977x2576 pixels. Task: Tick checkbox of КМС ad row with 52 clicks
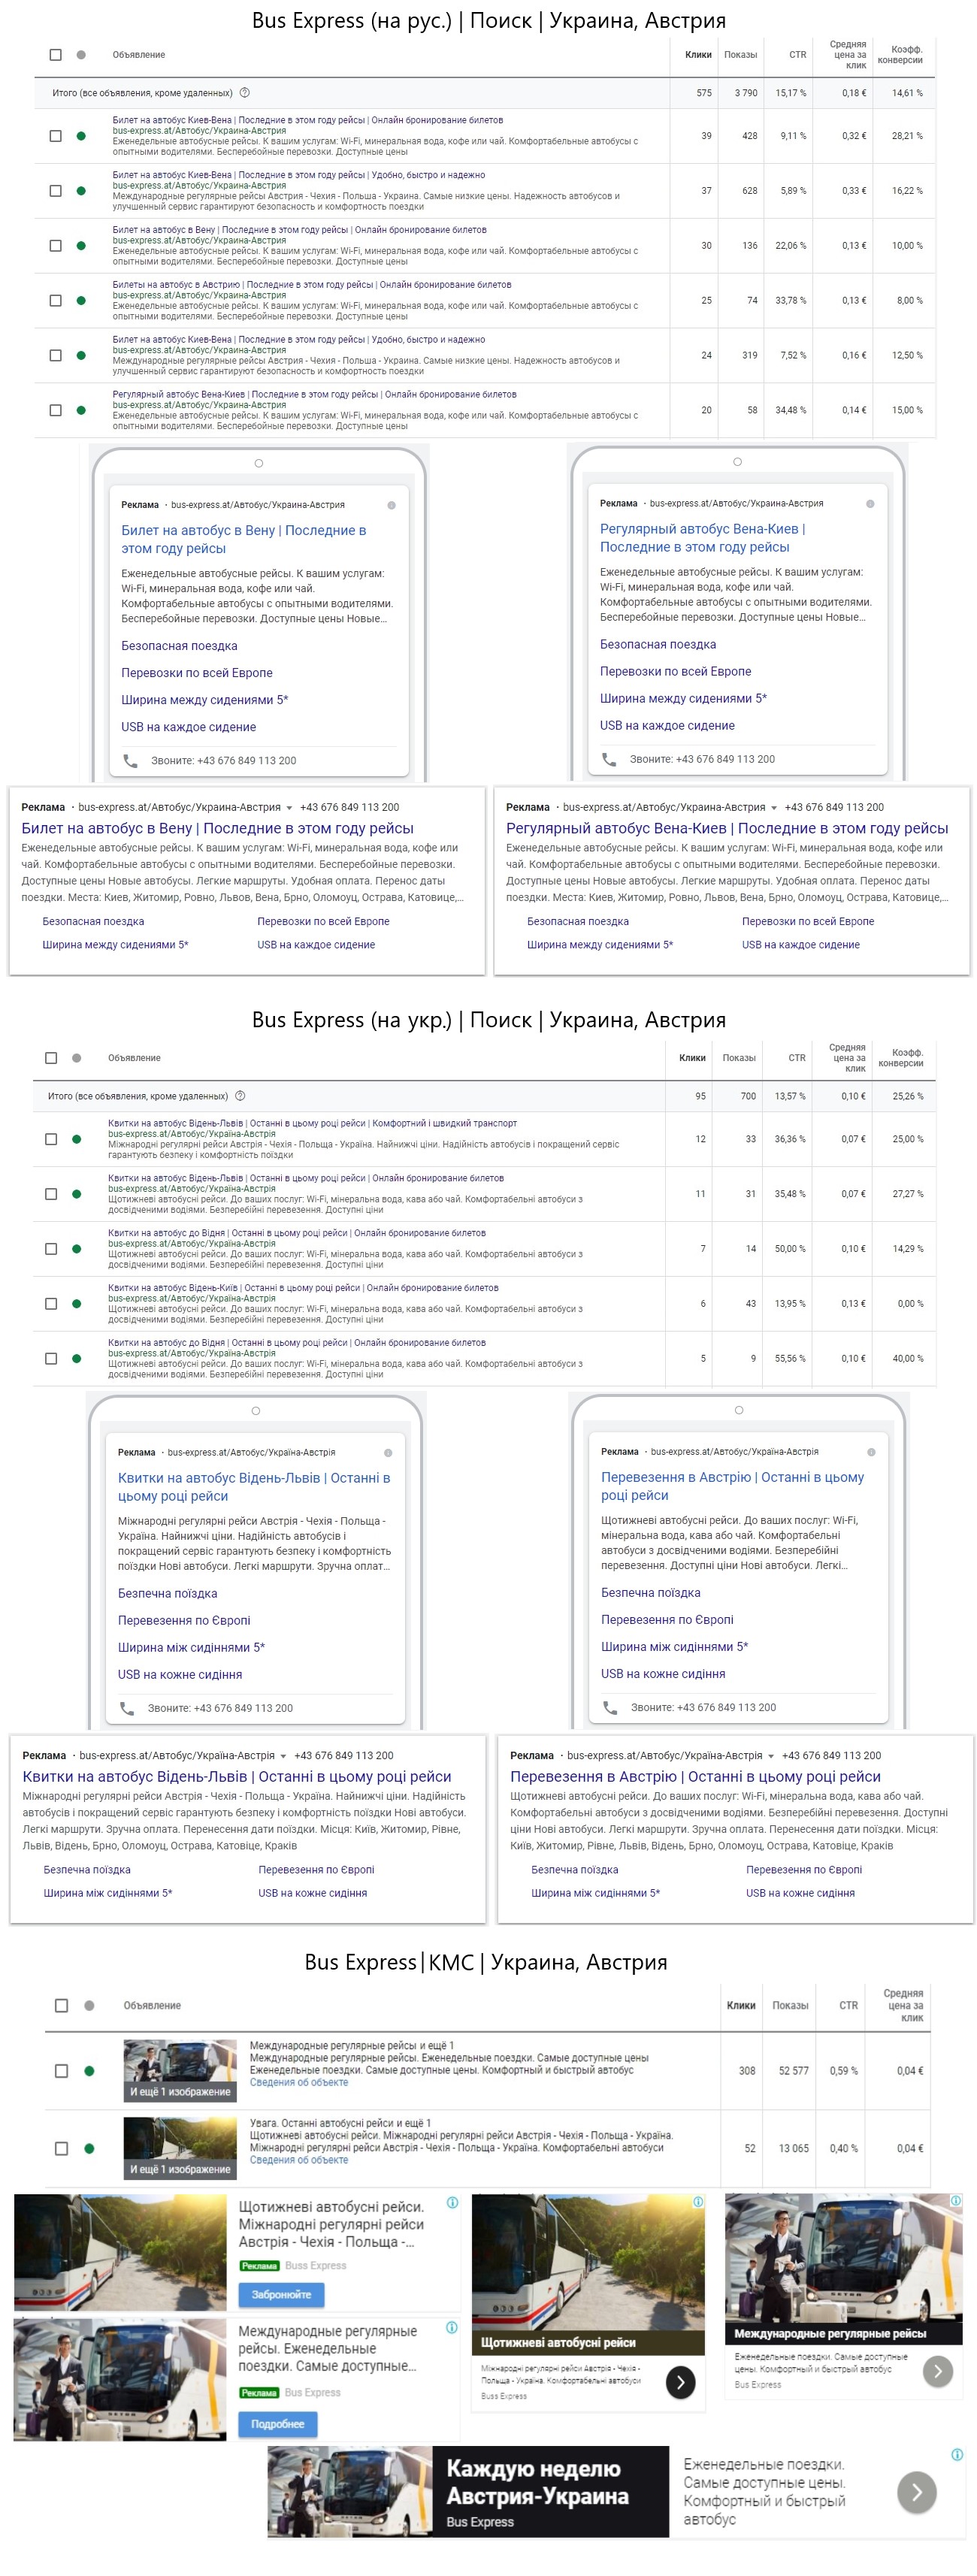tap(62, 2148)
